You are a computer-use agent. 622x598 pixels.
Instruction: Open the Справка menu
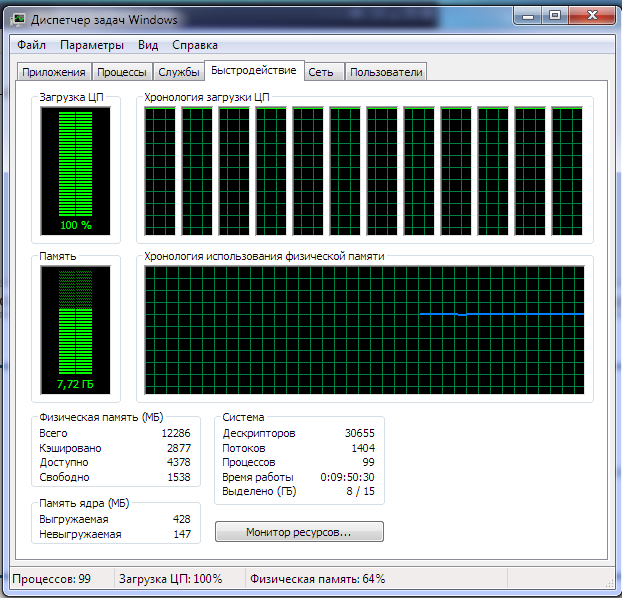(195, 45)
